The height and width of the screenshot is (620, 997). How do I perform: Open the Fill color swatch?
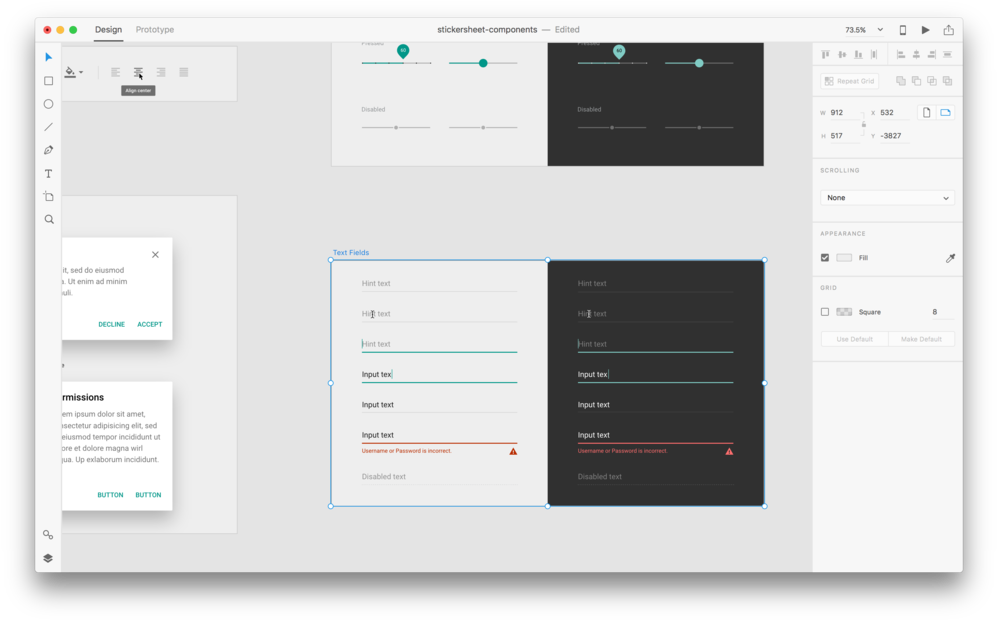click(844, 258)
